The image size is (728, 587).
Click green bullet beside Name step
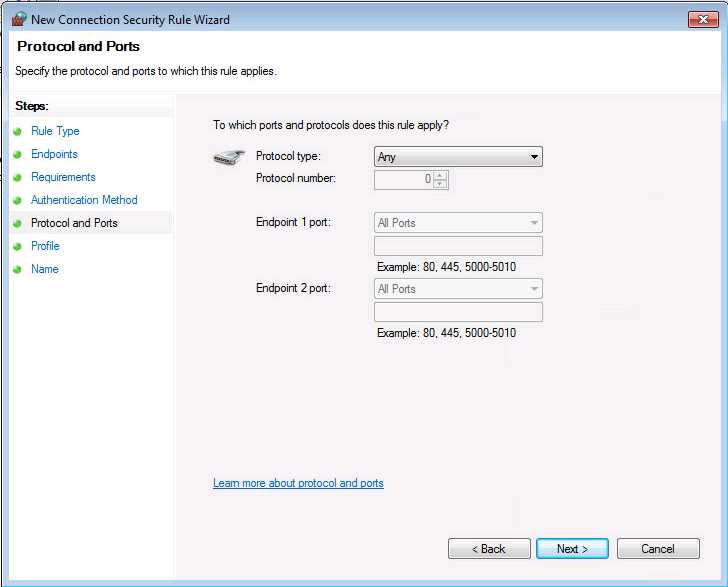pyautogui.click(x=18, y=269)
